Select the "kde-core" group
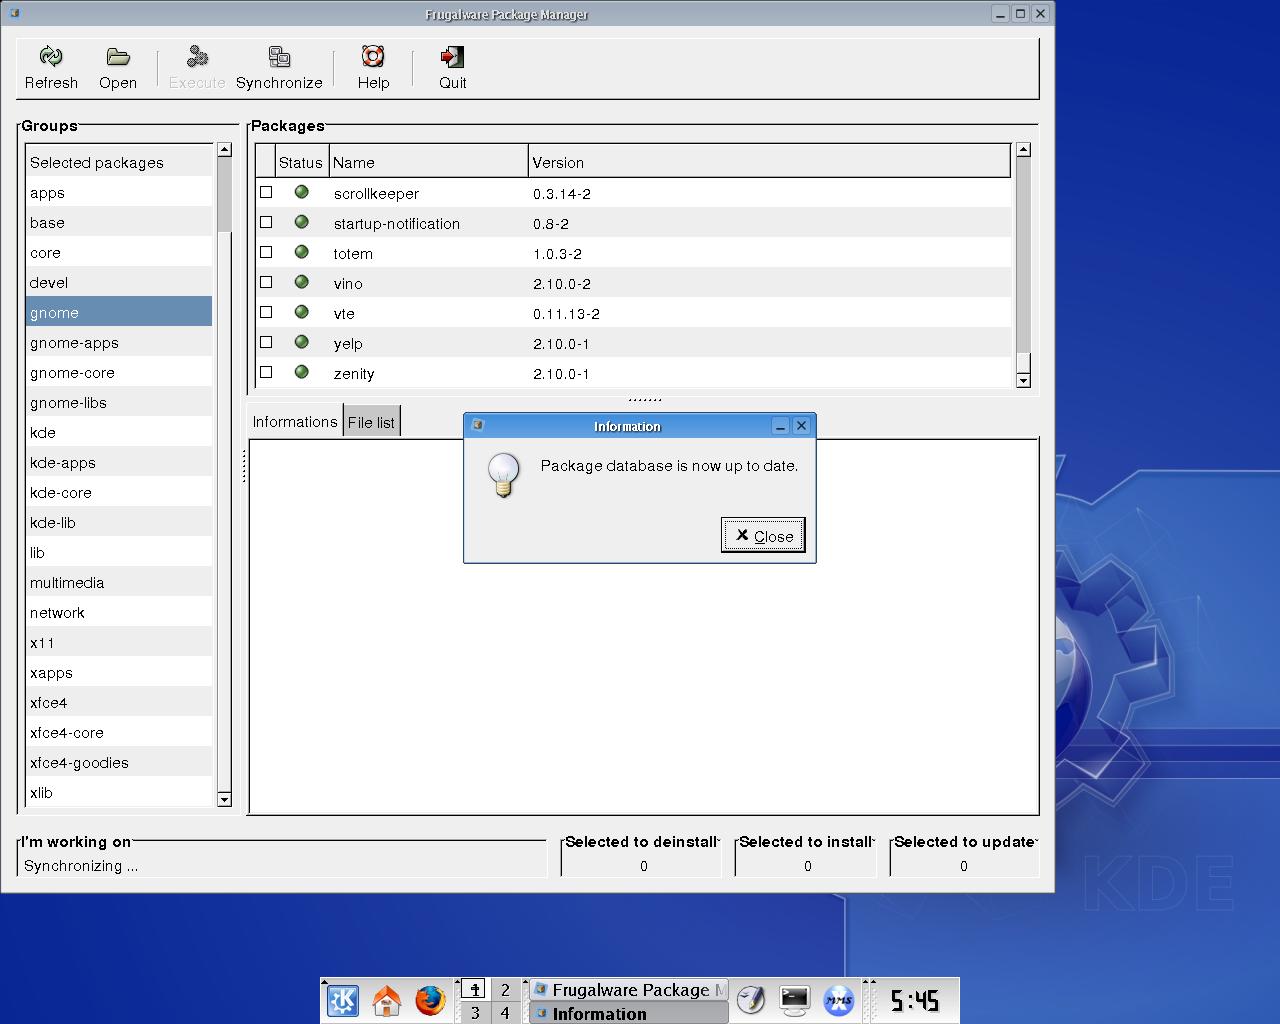Viewport: 1280px width, 1024px height. (x=119, y=492)
